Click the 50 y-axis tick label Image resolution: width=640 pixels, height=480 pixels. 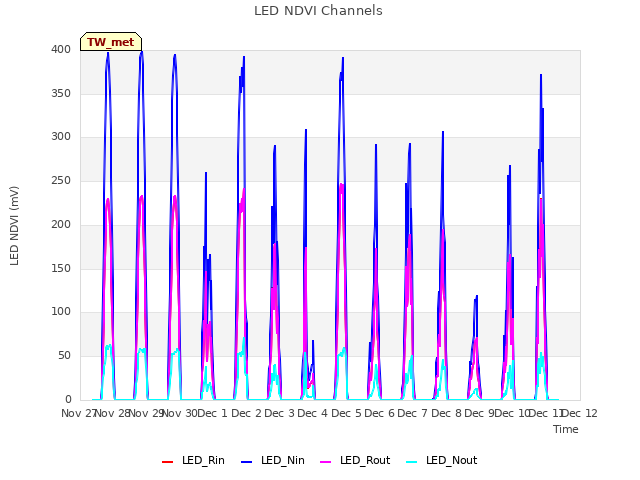(x=64, y=356)
